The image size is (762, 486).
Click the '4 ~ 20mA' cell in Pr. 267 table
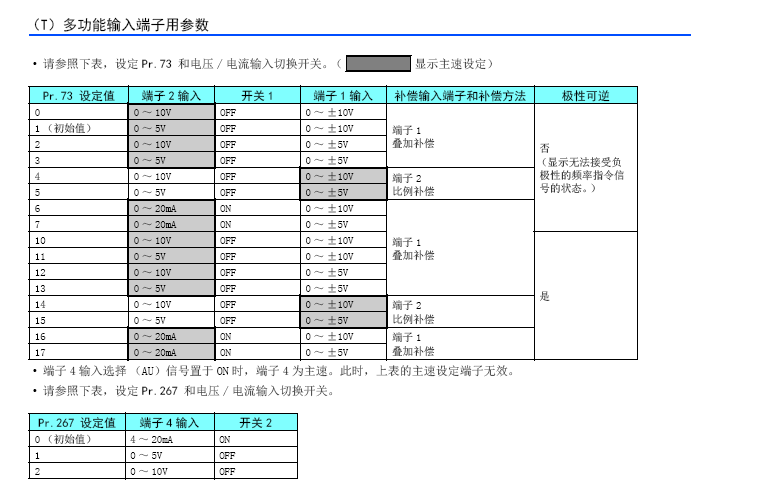(172, 439)
